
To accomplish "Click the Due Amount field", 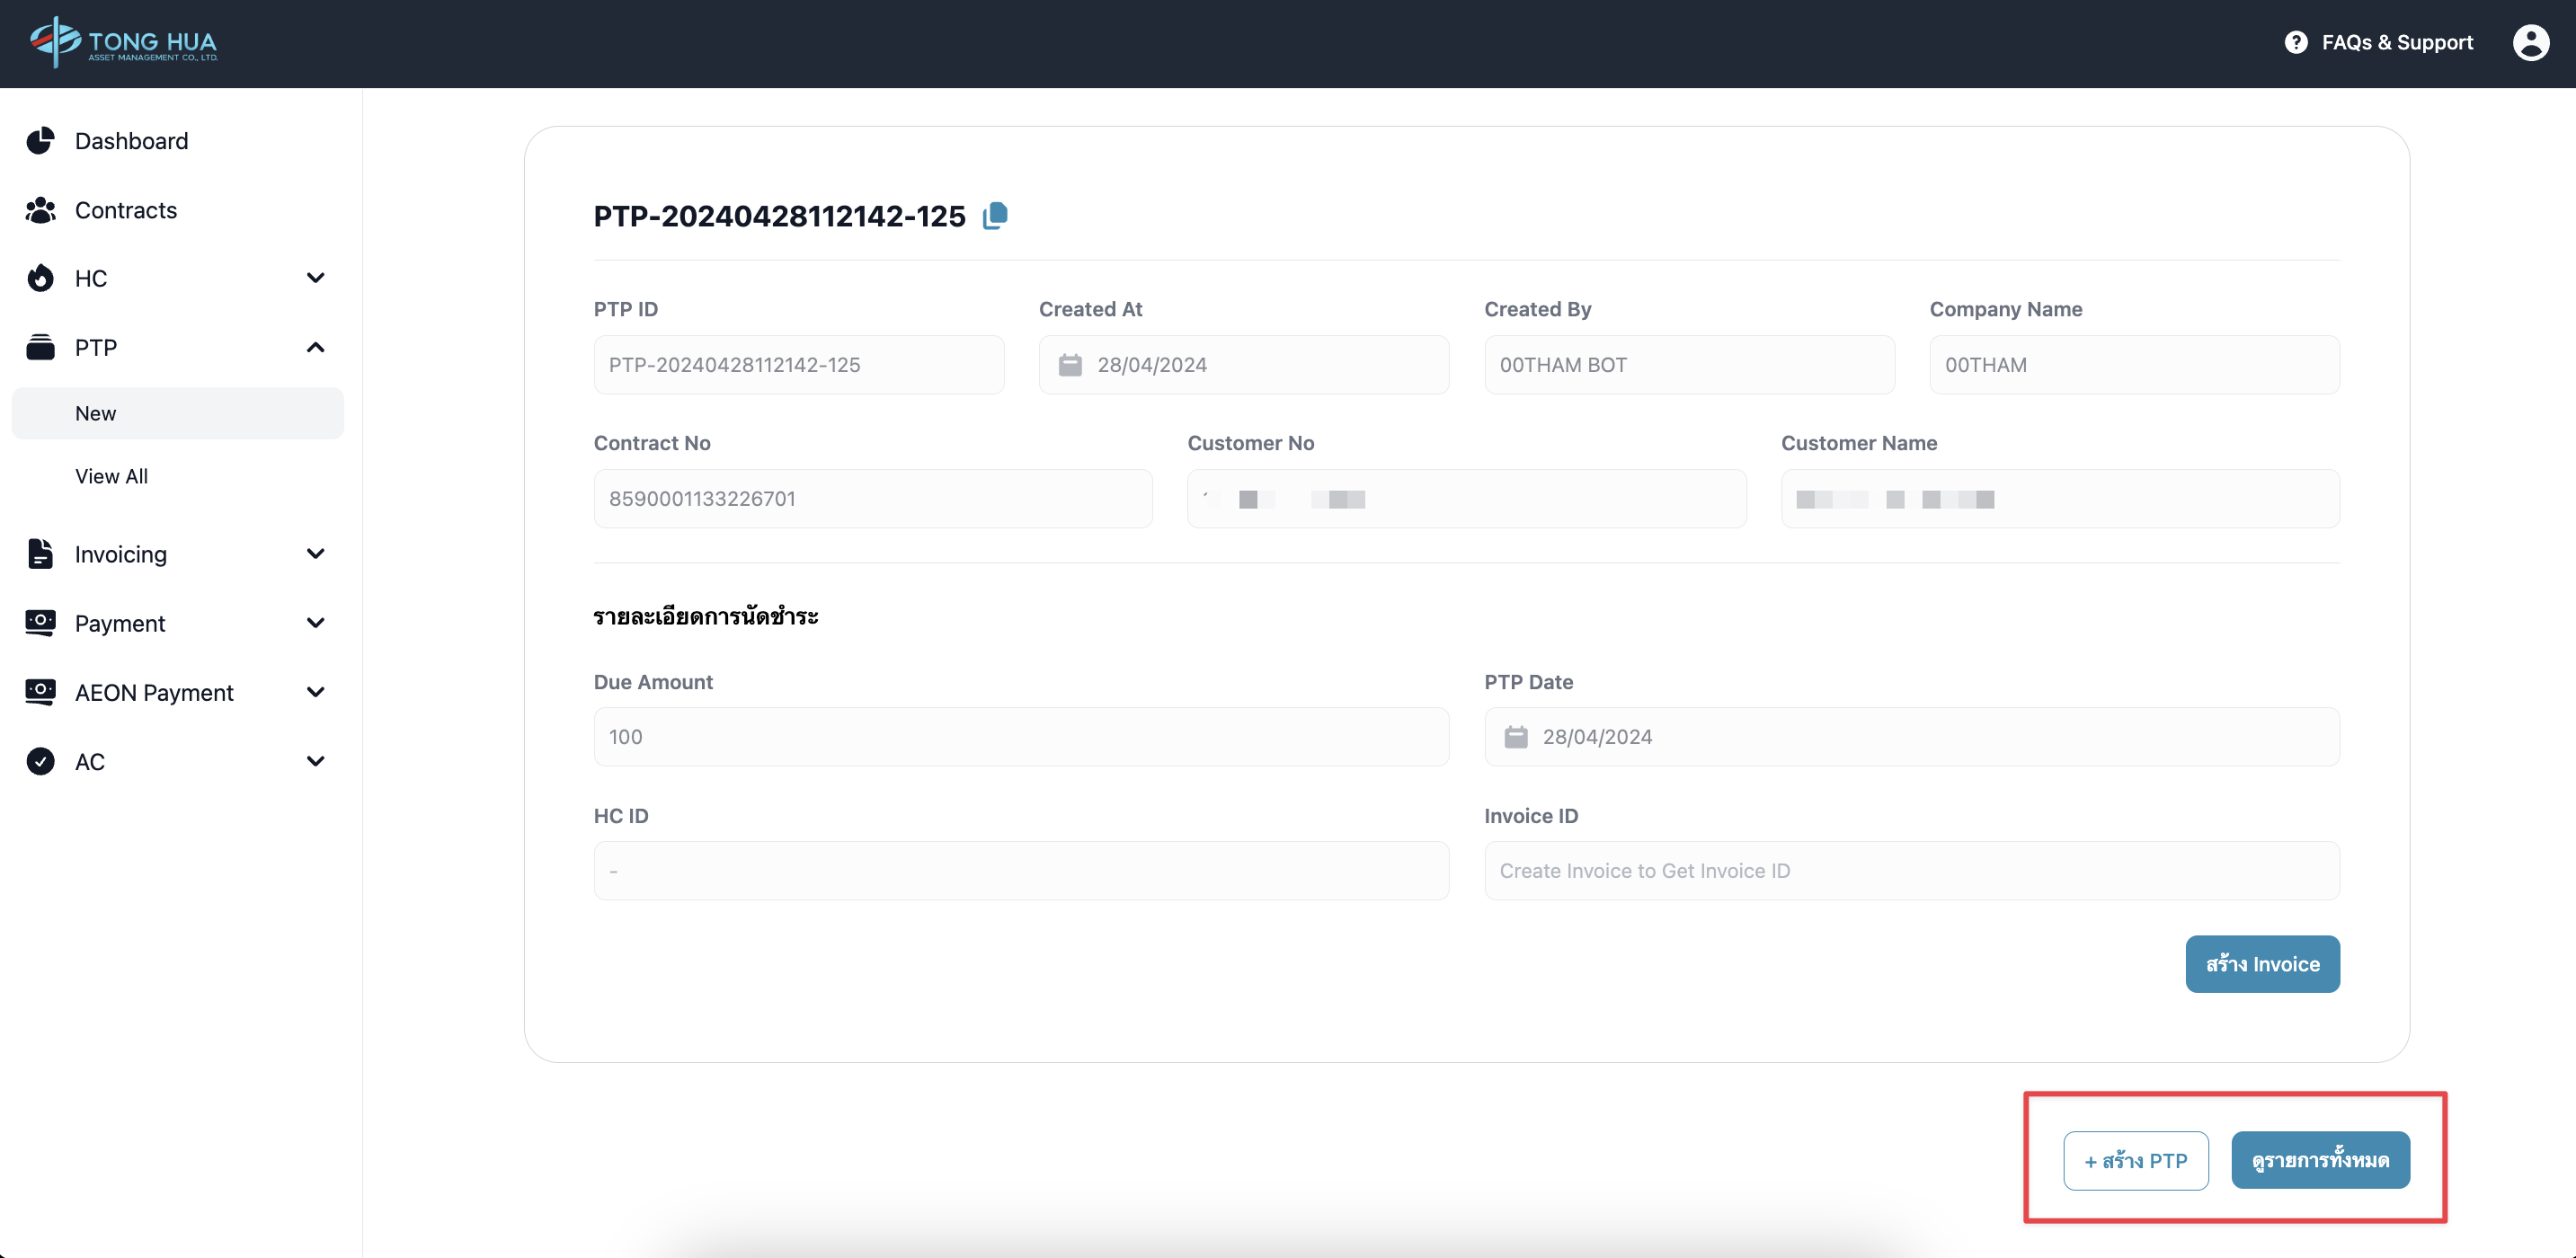I will click(1020, 737).
